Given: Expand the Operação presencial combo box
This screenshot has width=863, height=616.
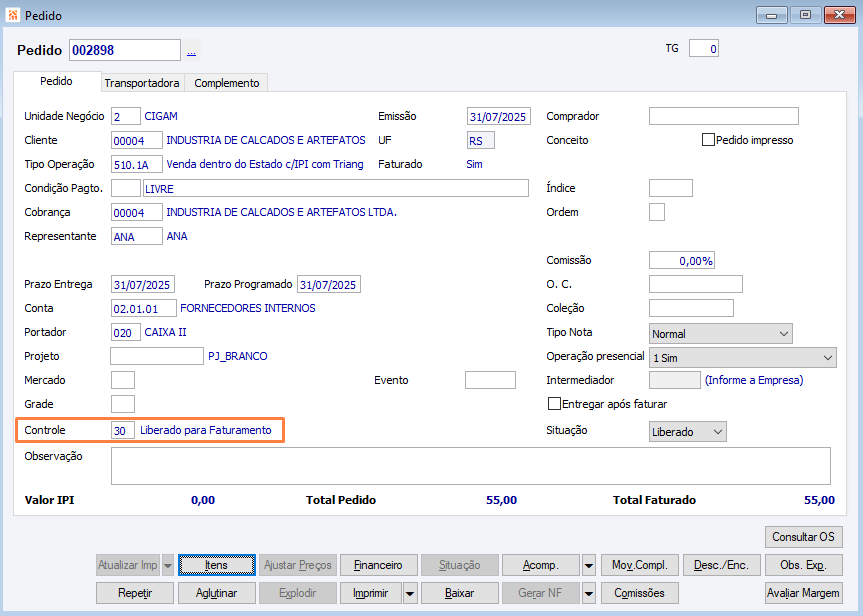Looking at the screenshot, I should pyautogui.click(x=742, y=358).
